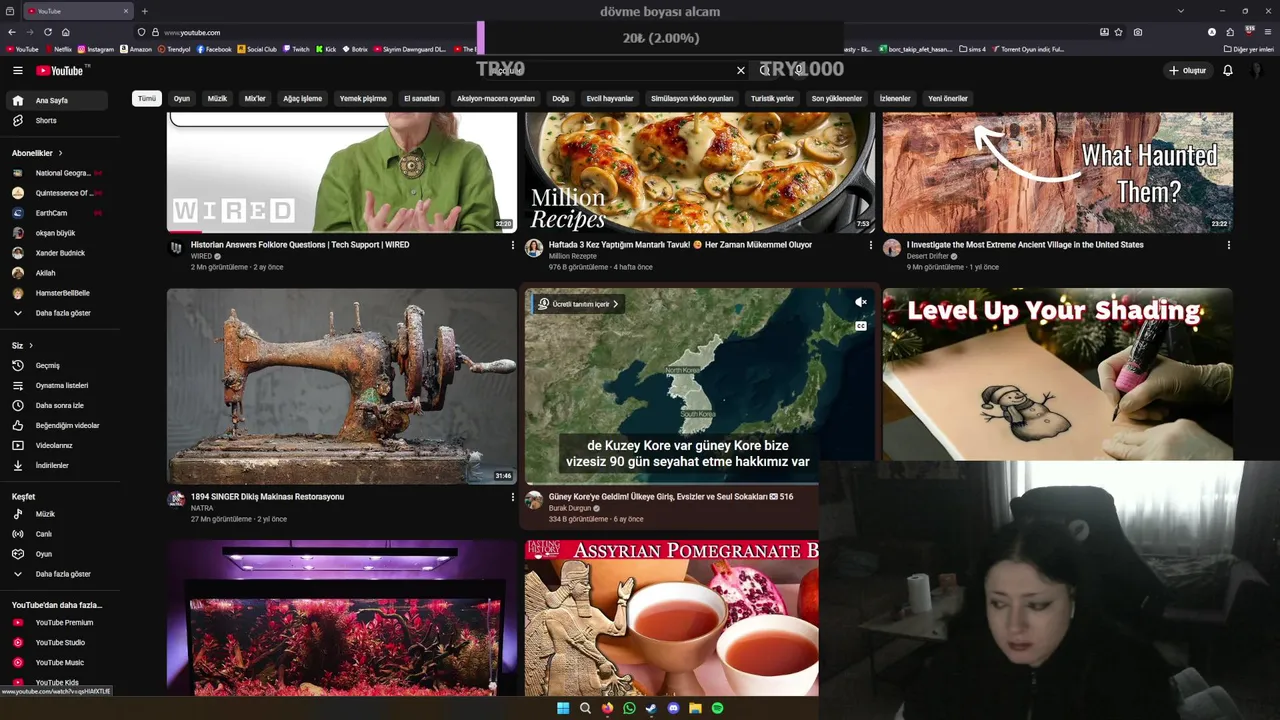Open Güney Kore'ye Geldim video title

[671, 497]
